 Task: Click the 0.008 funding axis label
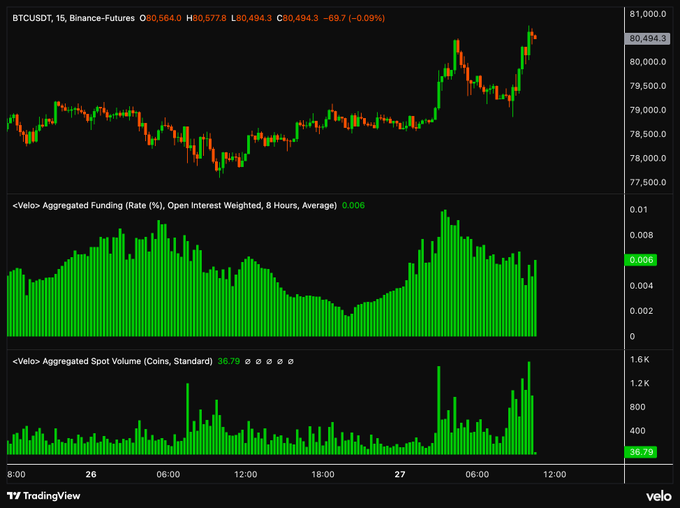641,235
